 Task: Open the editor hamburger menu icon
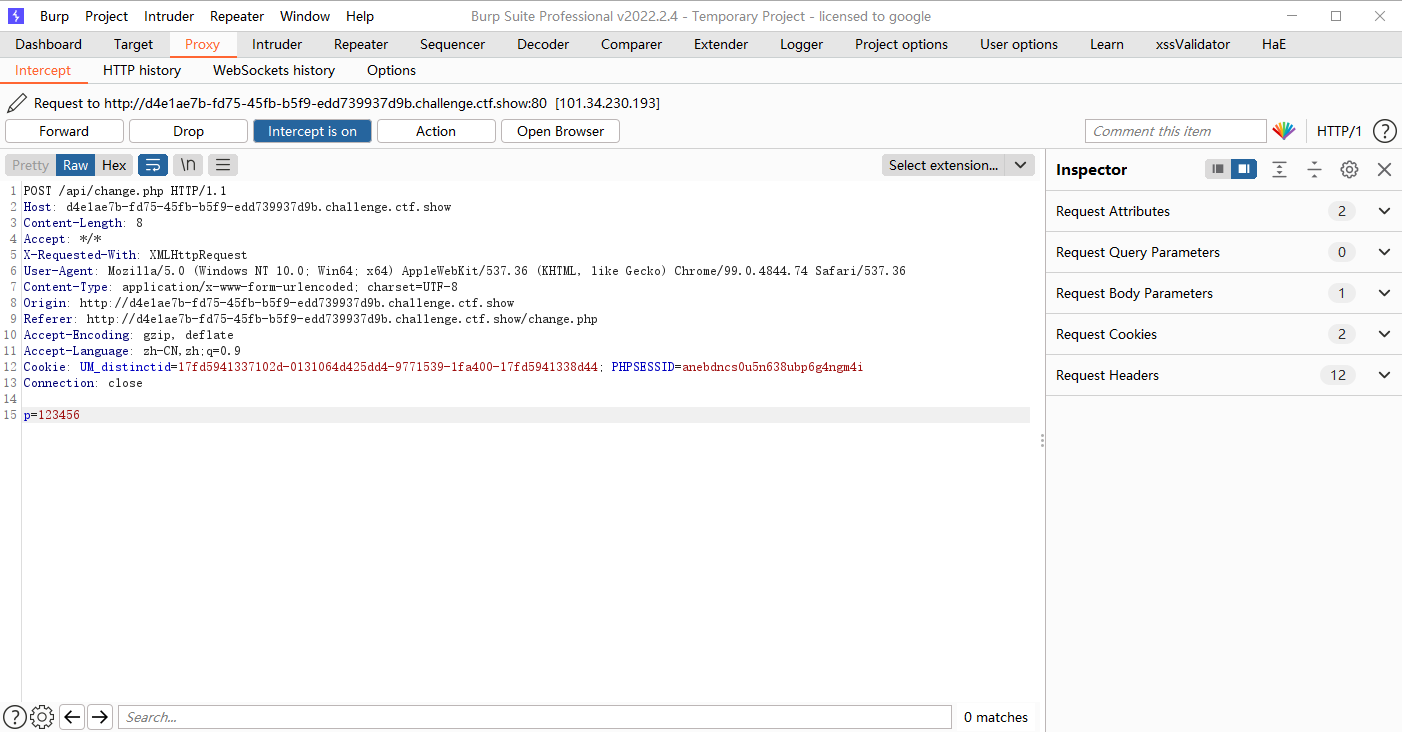223,165
